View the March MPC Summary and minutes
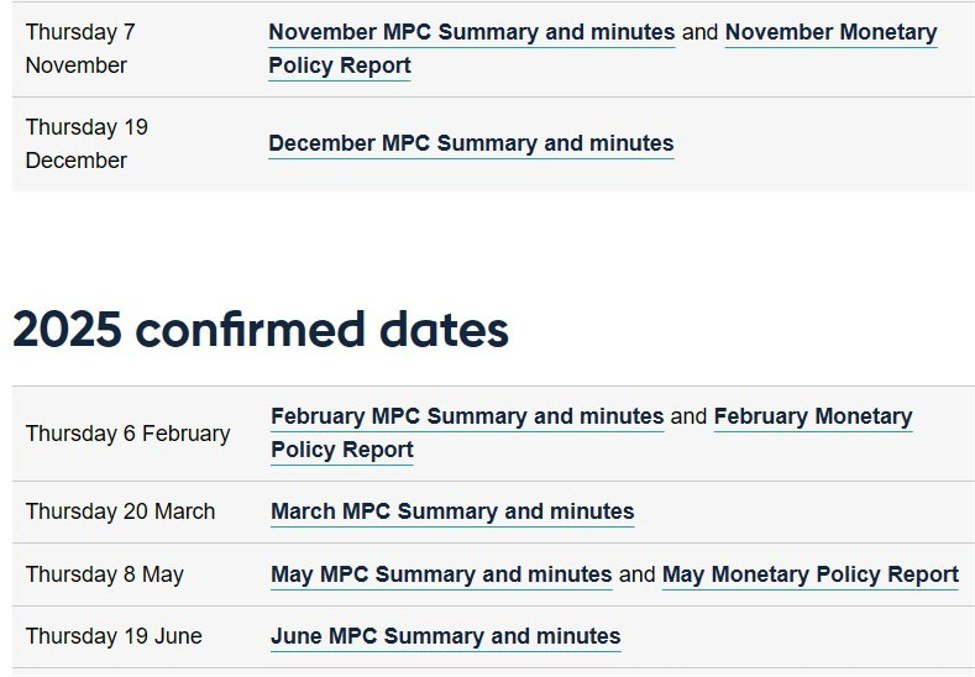975x677 pixels. pos(452,512)
